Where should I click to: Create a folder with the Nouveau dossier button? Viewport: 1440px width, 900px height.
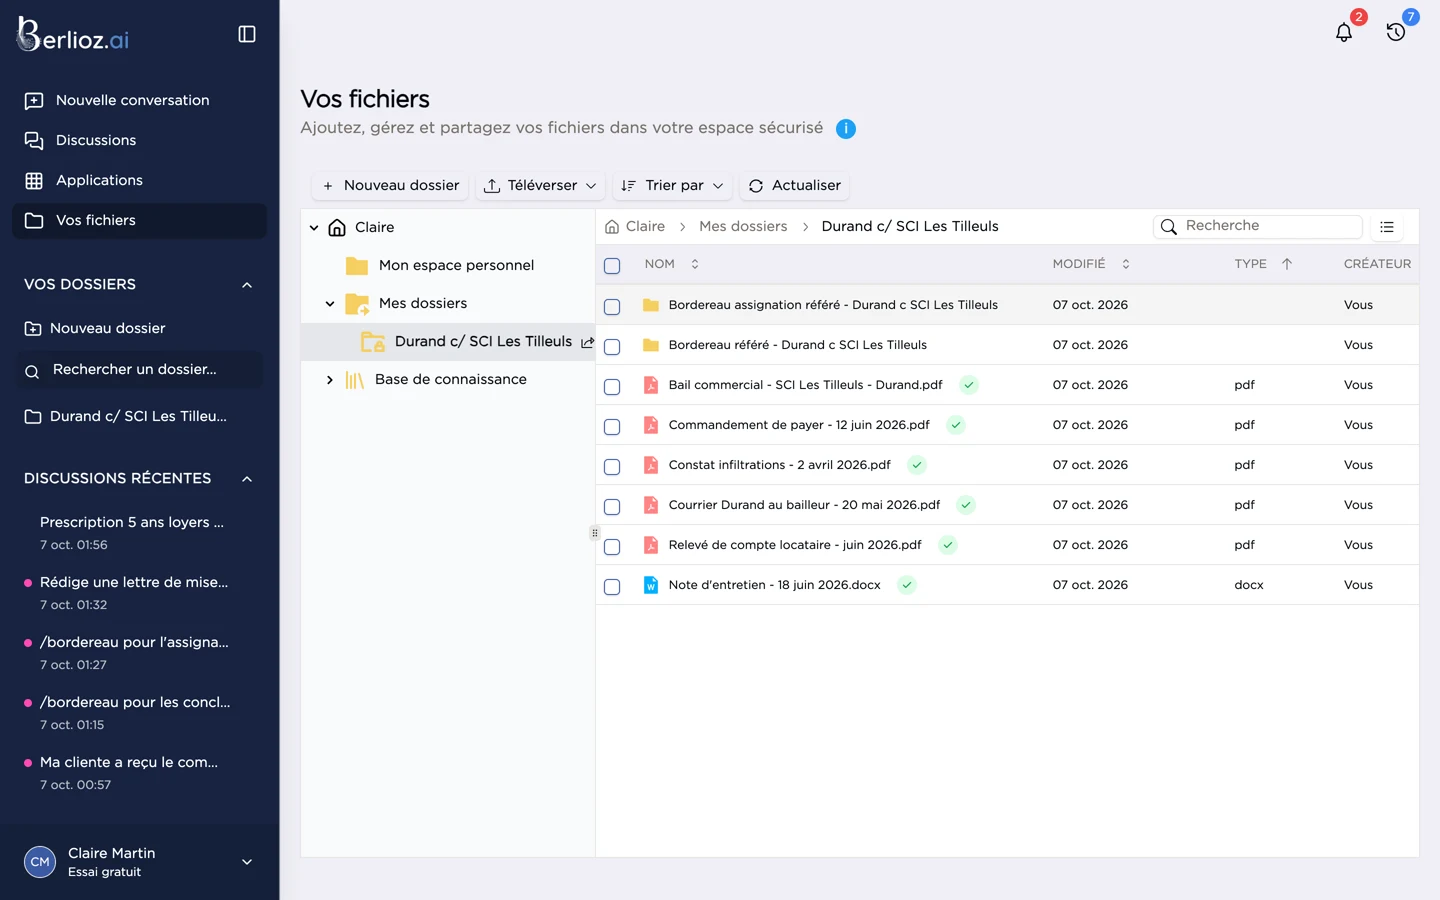pos(391,186)
